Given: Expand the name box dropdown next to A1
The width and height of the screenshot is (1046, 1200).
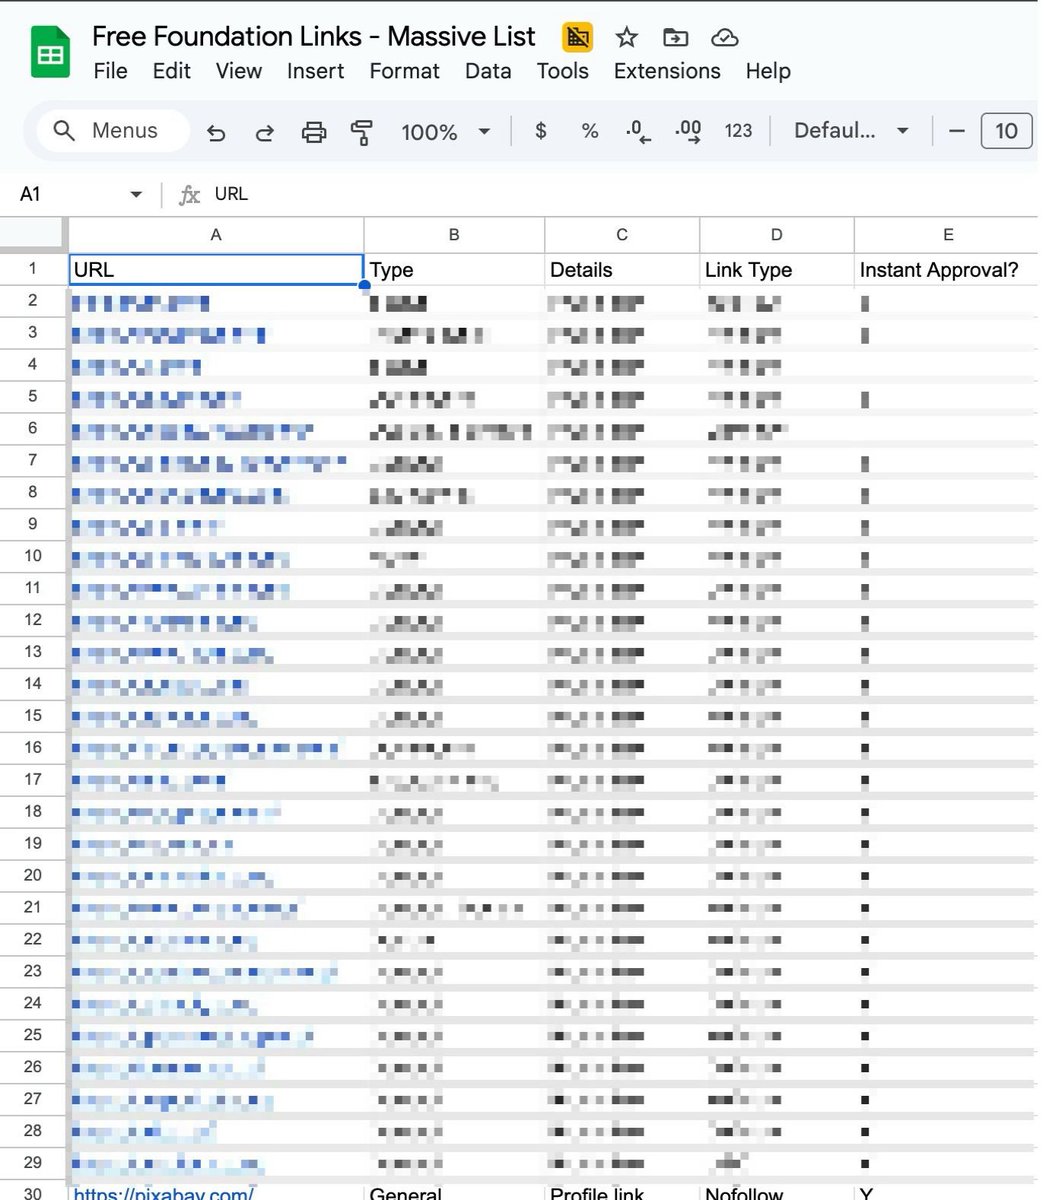Looking at the screenshot, I should (136, 194).
